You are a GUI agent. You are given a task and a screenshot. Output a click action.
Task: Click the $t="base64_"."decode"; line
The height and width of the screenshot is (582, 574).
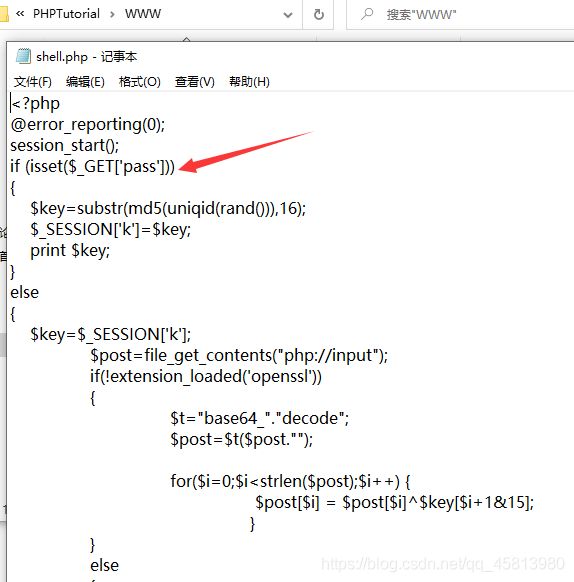coord(260,419)
